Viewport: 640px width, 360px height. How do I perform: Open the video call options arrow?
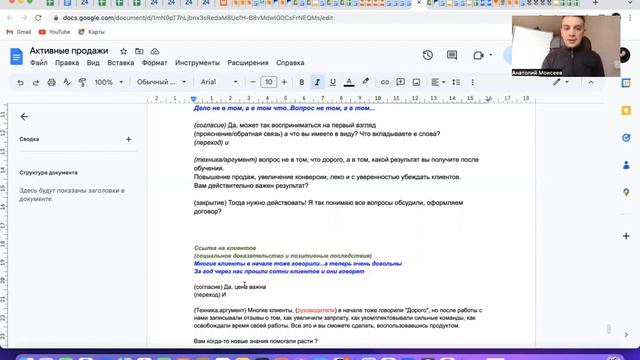(x=491, y=55)
